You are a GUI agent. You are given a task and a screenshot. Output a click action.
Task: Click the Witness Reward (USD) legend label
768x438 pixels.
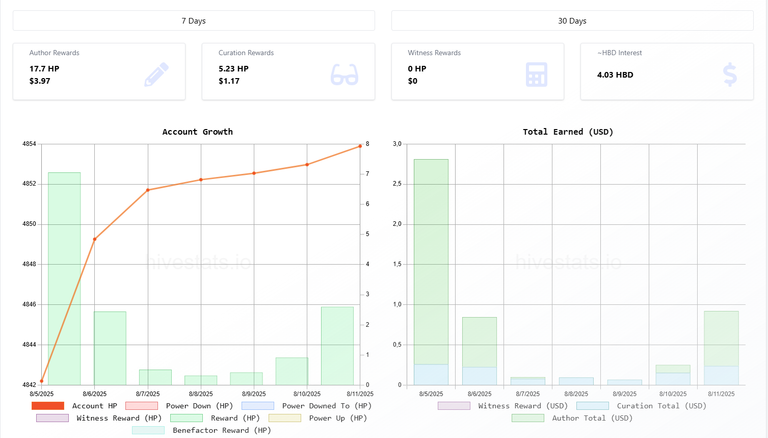pos(523,406)
